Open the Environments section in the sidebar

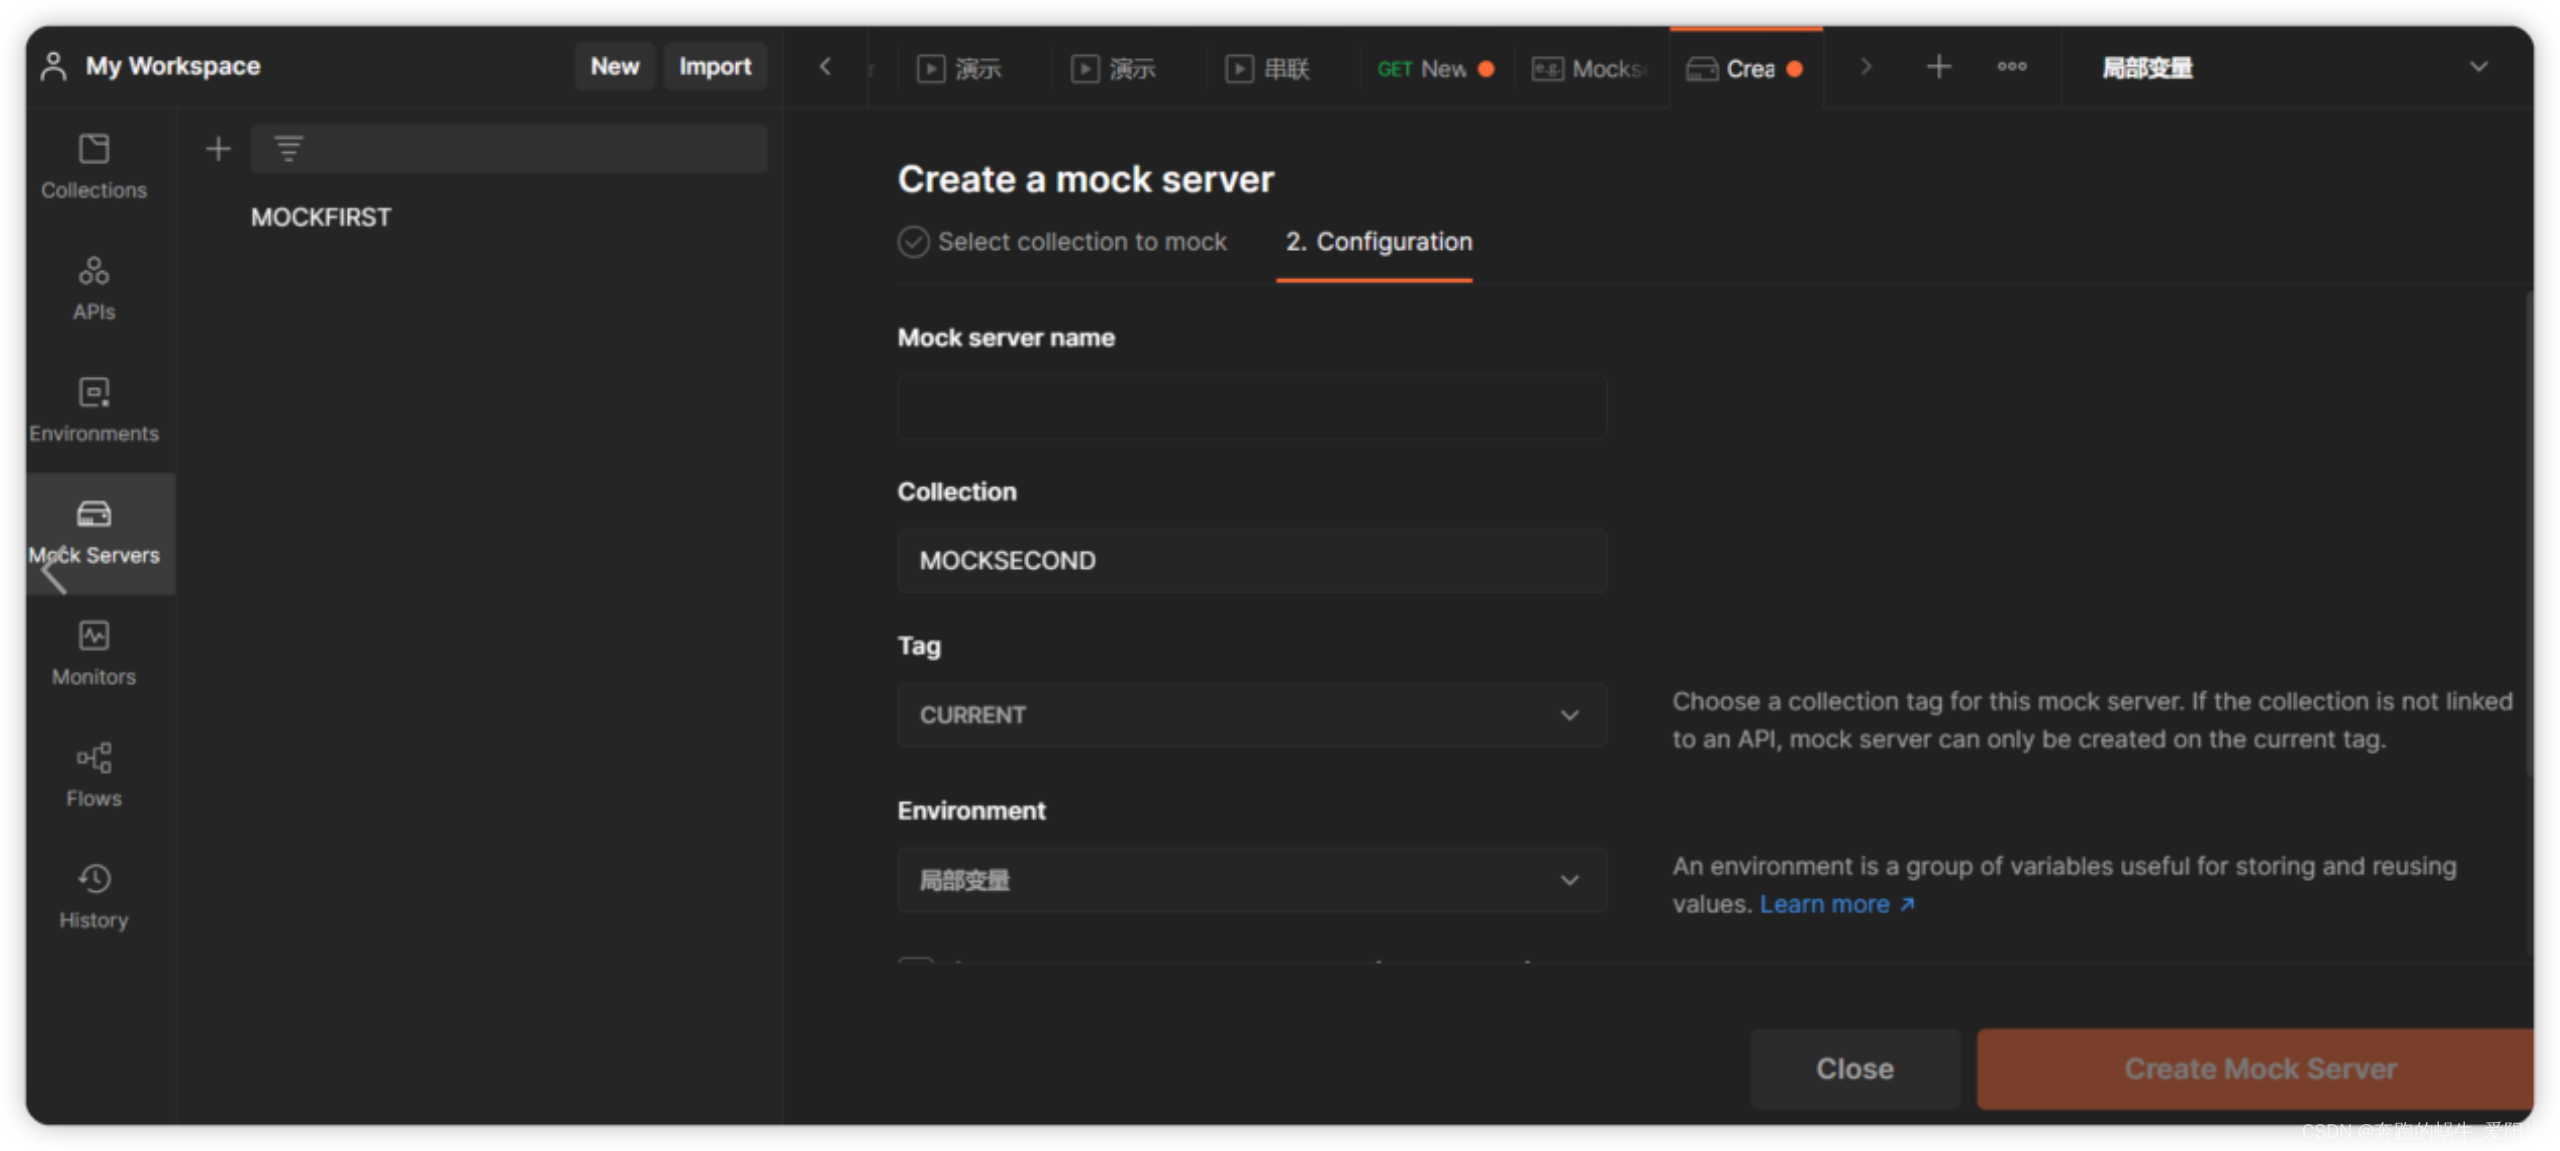(x=93, y=409)
